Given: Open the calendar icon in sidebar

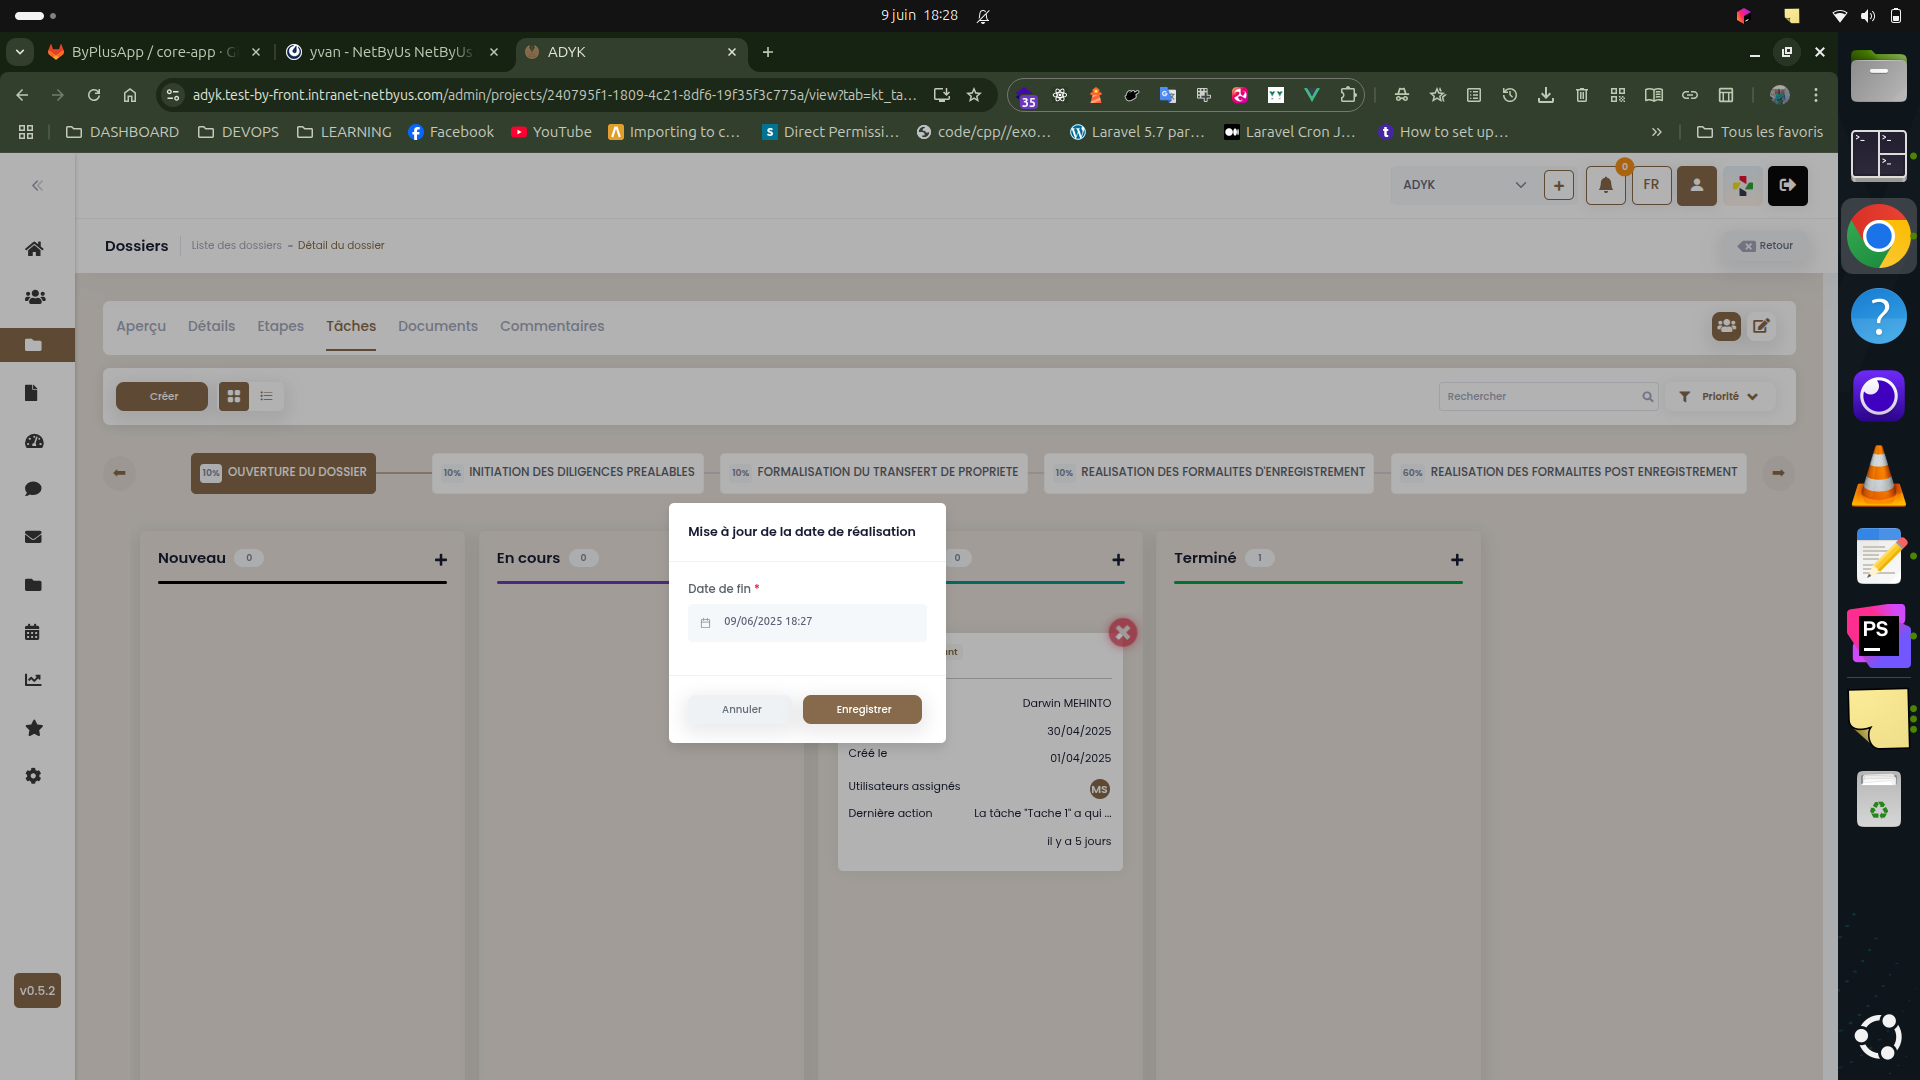Looking at the screenshot, I should point(32,632).
